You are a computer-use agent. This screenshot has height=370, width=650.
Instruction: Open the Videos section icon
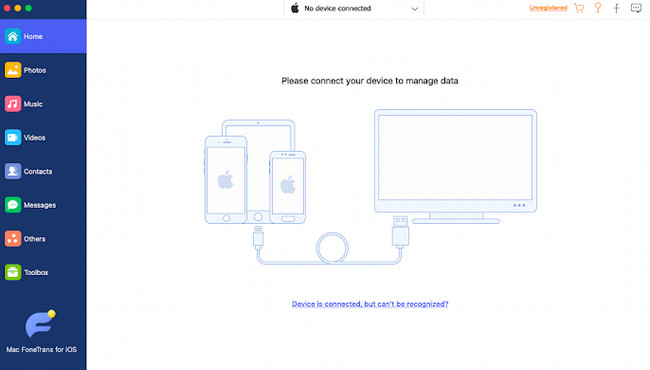point(13,137)
